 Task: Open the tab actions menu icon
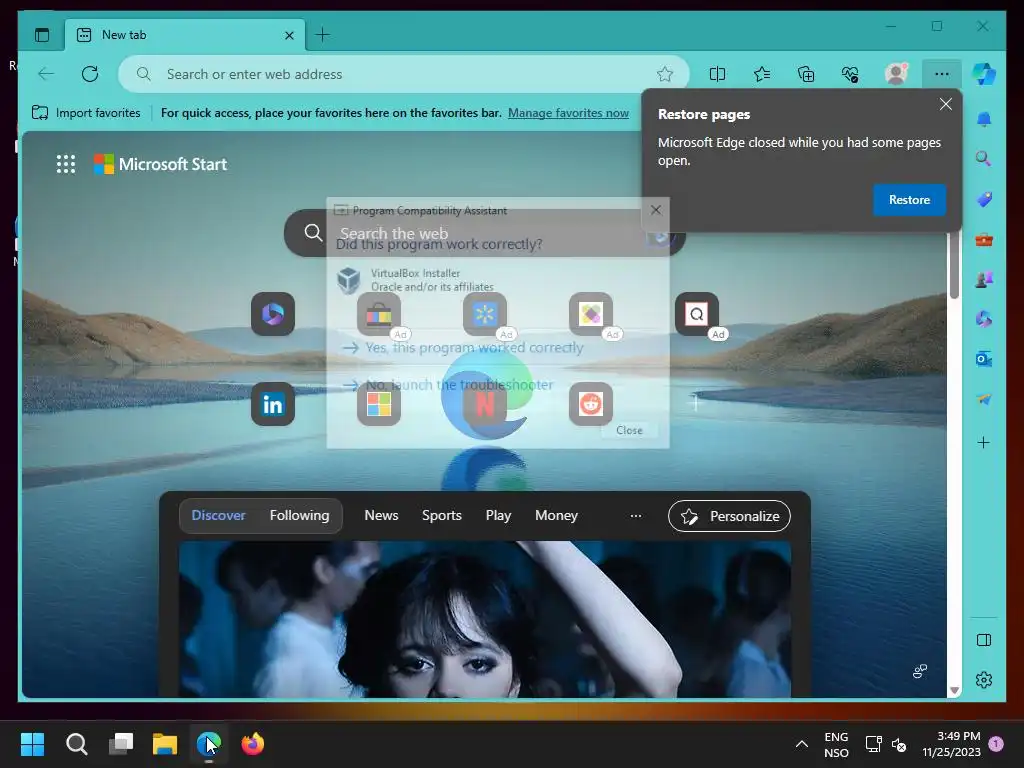click(x=42, y=35)
